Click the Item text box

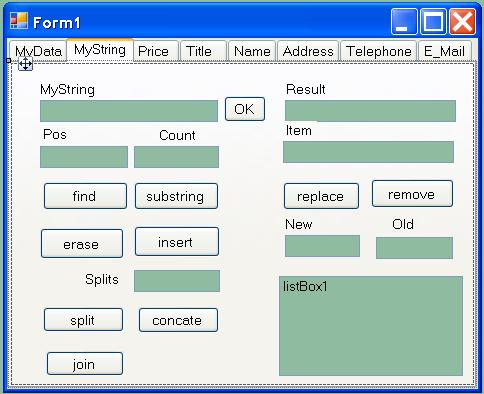pos(368,152)
